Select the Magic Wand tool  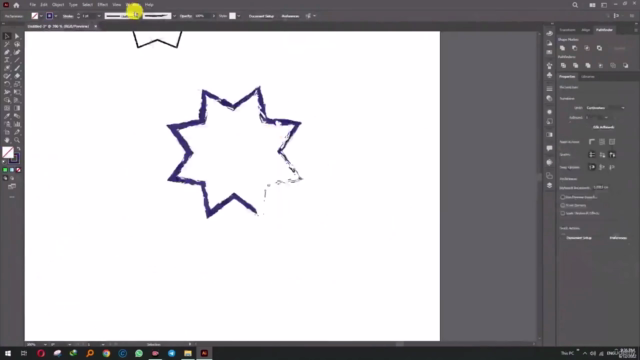click(x=7, y=44)
